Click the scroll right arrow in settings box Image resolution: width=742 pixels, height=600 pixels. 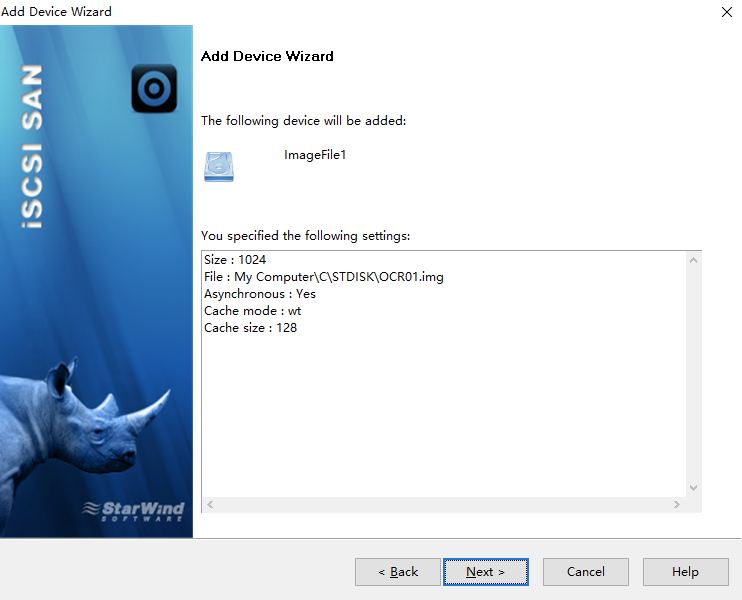677,504
